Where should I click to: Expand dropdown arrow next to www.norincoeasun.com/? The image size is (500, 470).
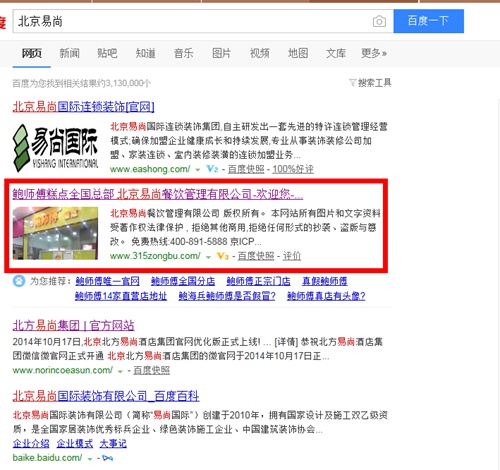pyautogui.click(x=120, y=371)
